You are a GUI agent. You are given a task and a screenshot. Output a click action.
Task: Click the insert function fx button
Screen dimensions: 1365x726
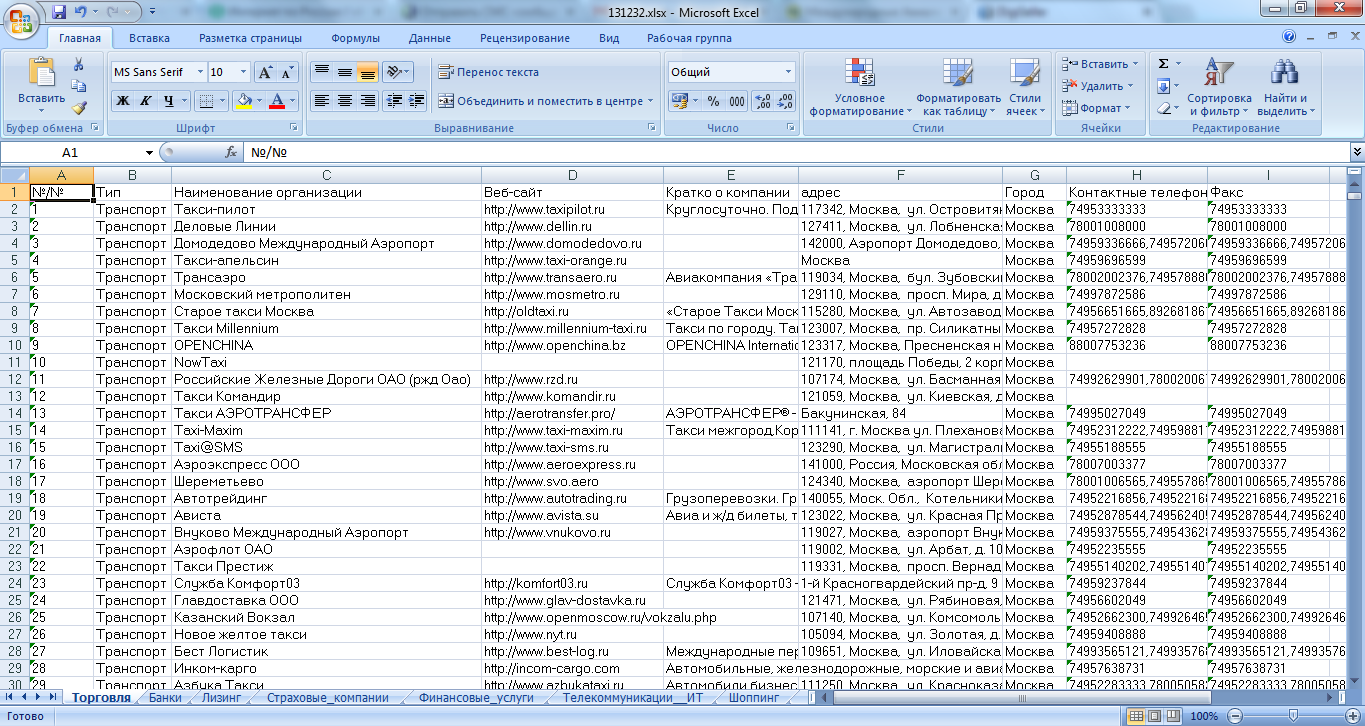pyautogui.click(x=230, y=153)
